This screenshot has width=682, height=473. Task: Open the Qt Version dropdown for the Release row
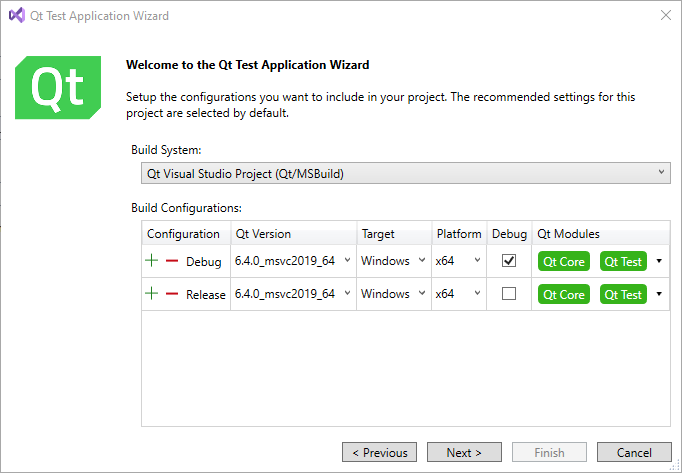tap(293, 294)
